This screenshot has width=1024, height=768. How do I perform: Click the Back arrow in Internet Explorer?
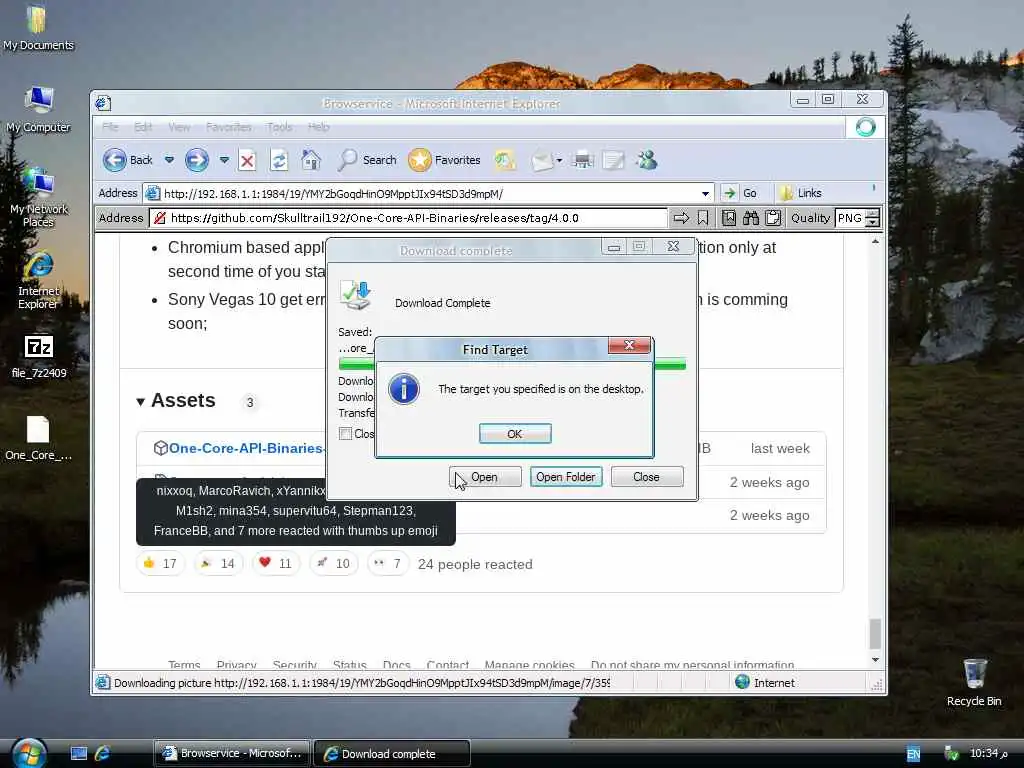coord(115,160)
